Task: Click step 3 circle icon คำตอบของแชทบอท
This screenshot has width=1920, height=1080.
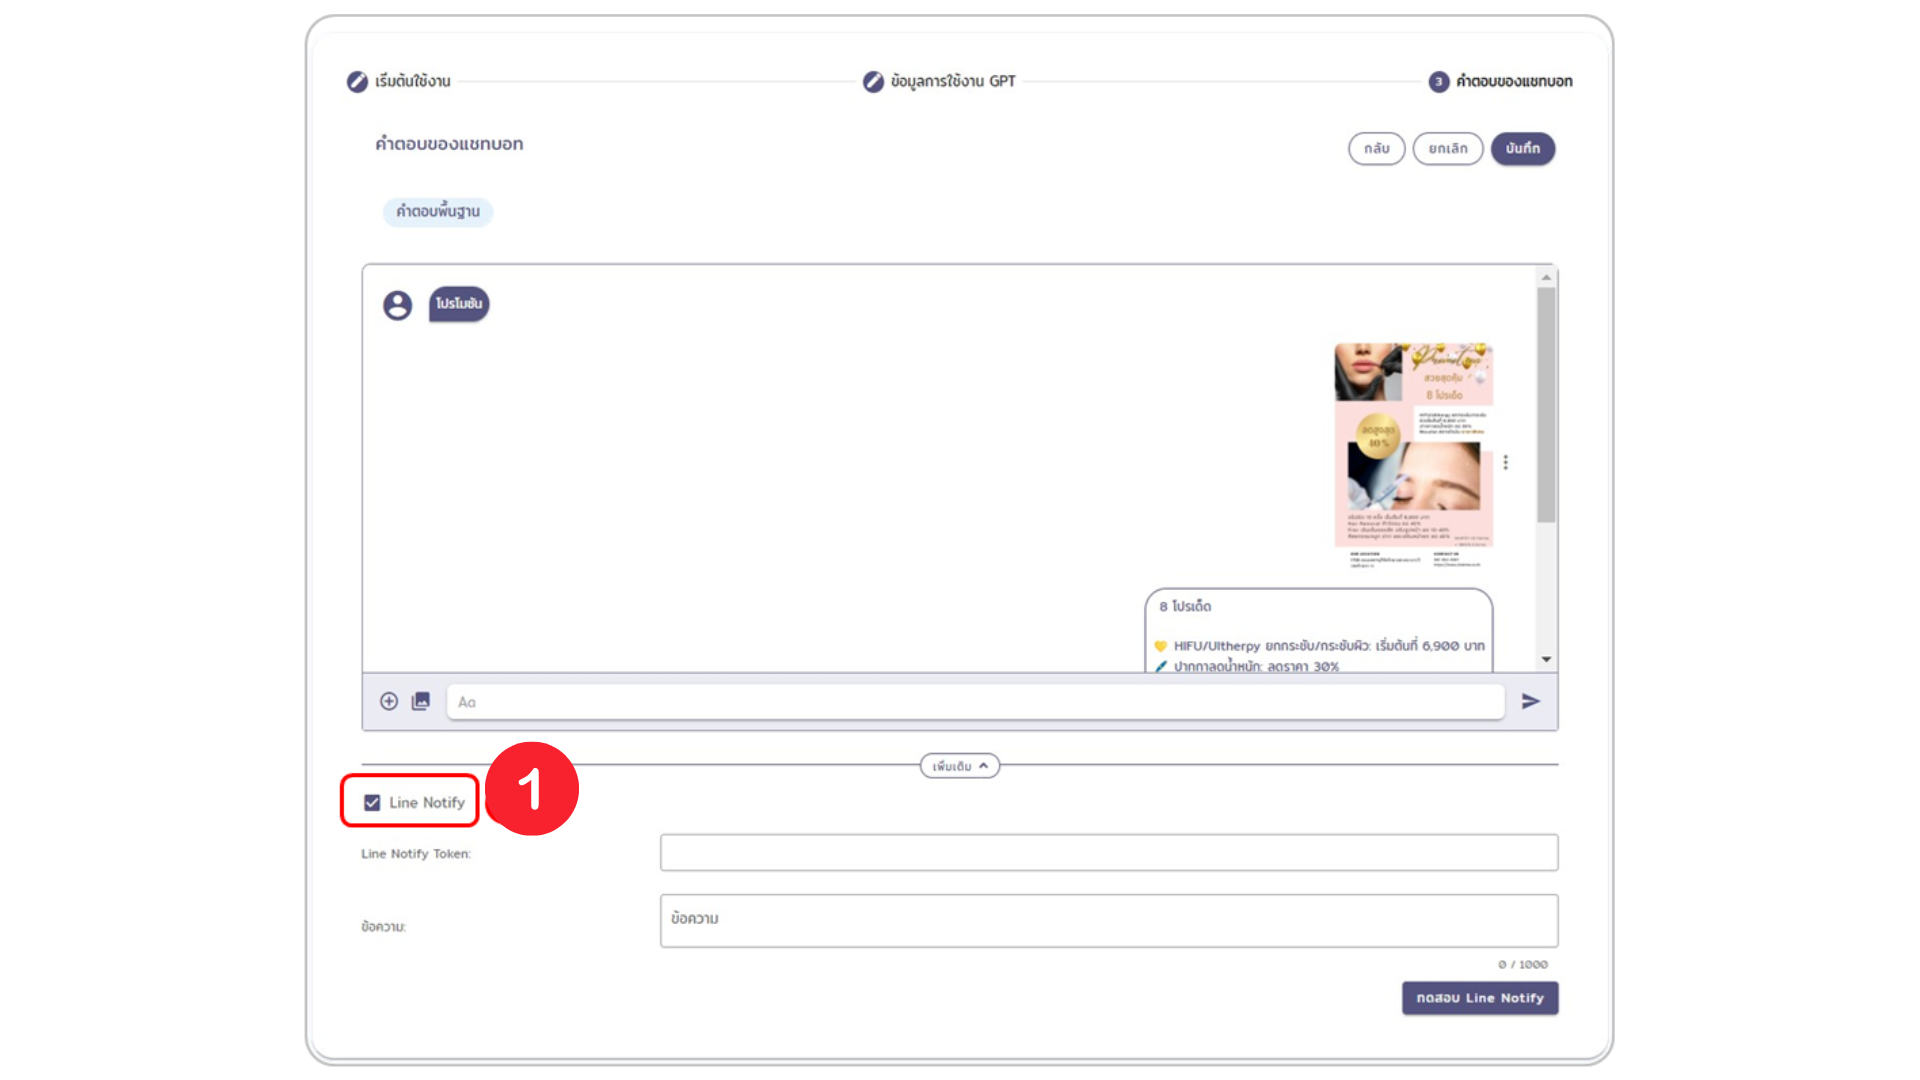Action: tap(1438, 82)
